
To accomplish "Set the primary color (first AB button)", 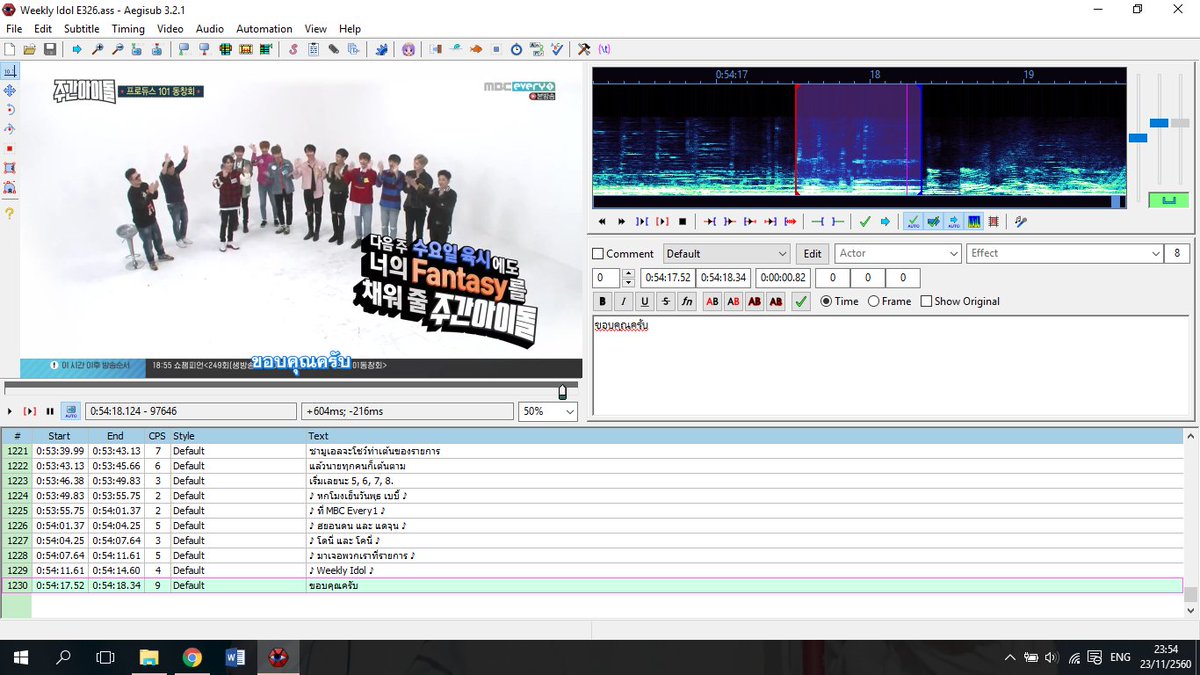I will tap(713, 301).
